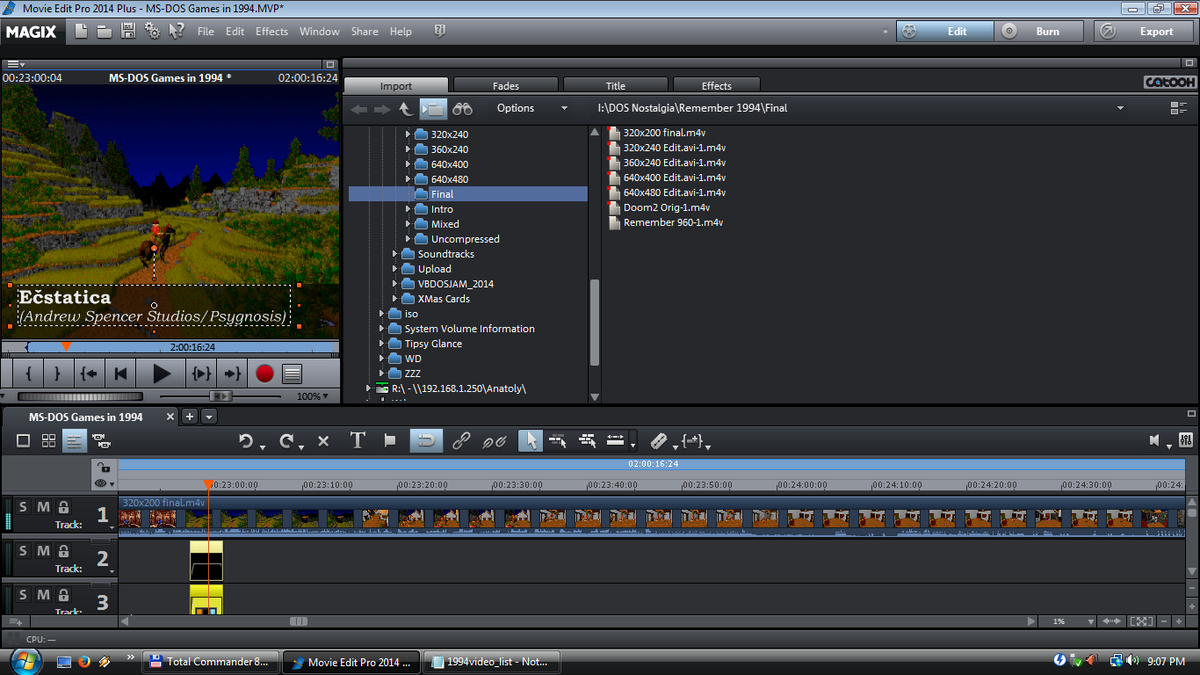Ungroup objects with the broken link icon
The height and width of the screenshot is (675, 1200).
click(495, 441)
